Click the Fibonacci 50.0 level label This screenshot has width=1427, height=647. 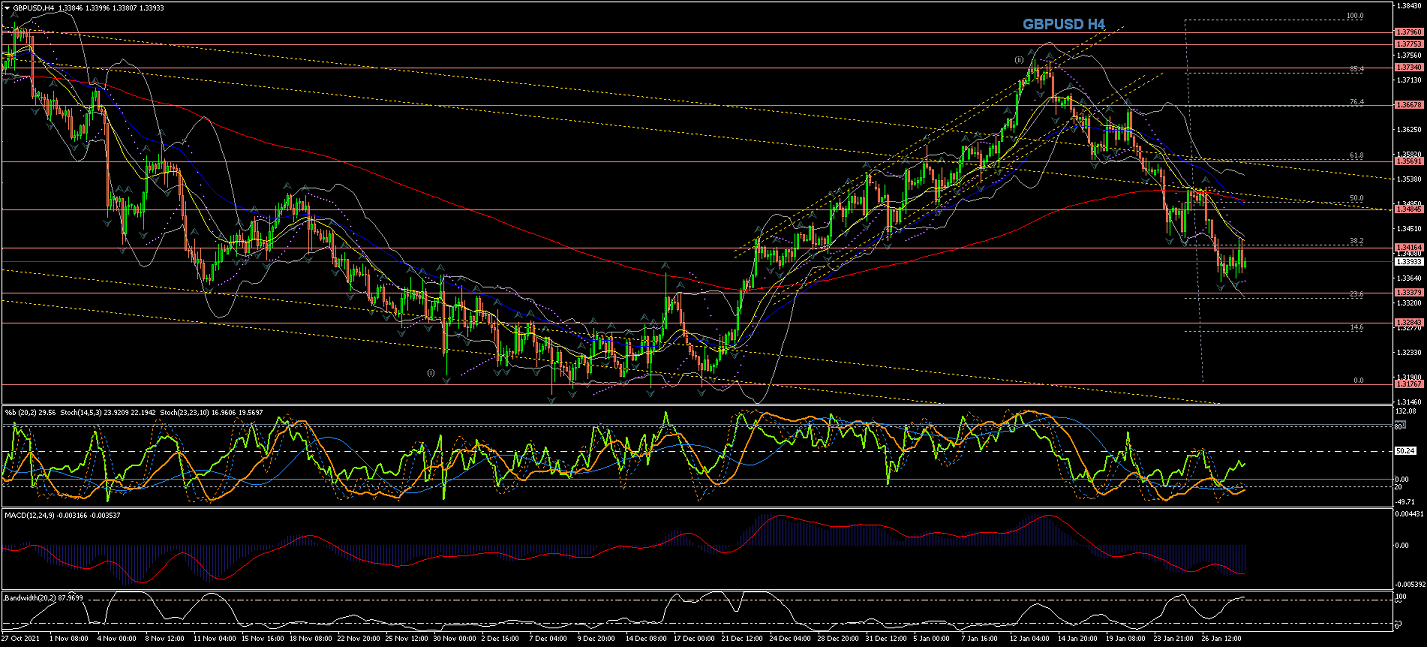point(1357,198)
